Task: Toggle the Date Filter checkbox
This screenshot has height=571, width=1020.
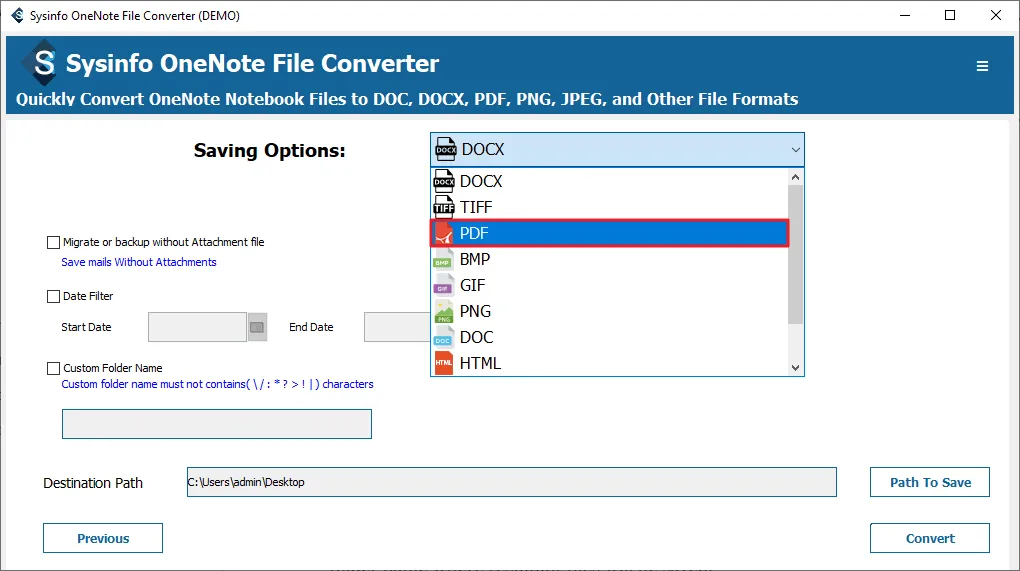Action: 54,296
